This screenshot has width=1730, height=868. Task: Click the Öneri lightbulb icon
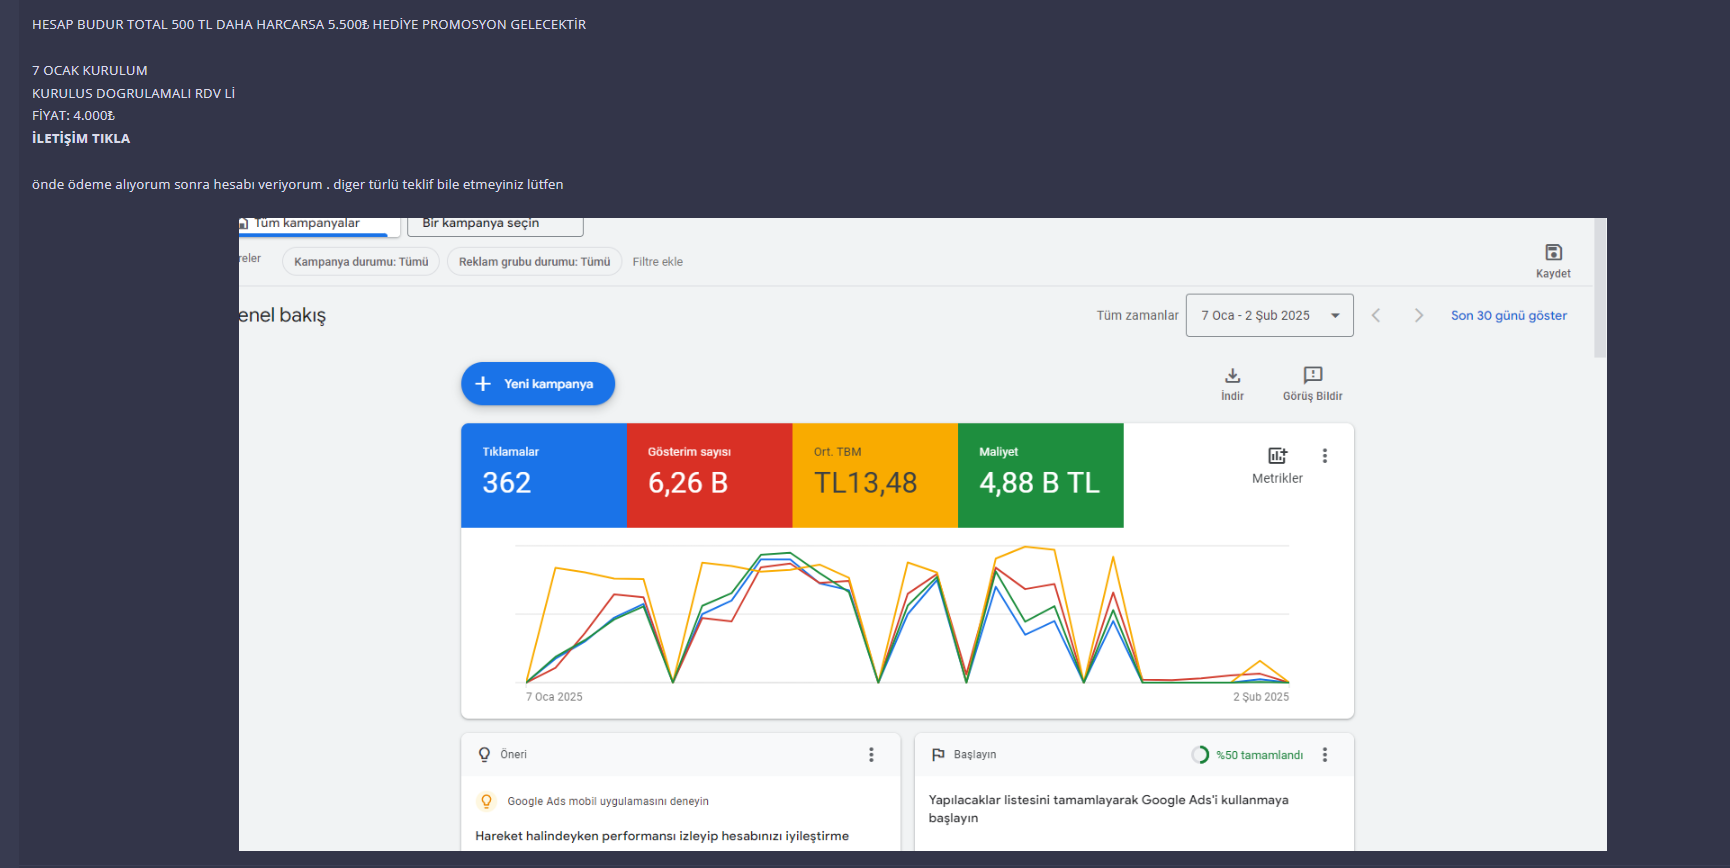click(x=484, y=754)
